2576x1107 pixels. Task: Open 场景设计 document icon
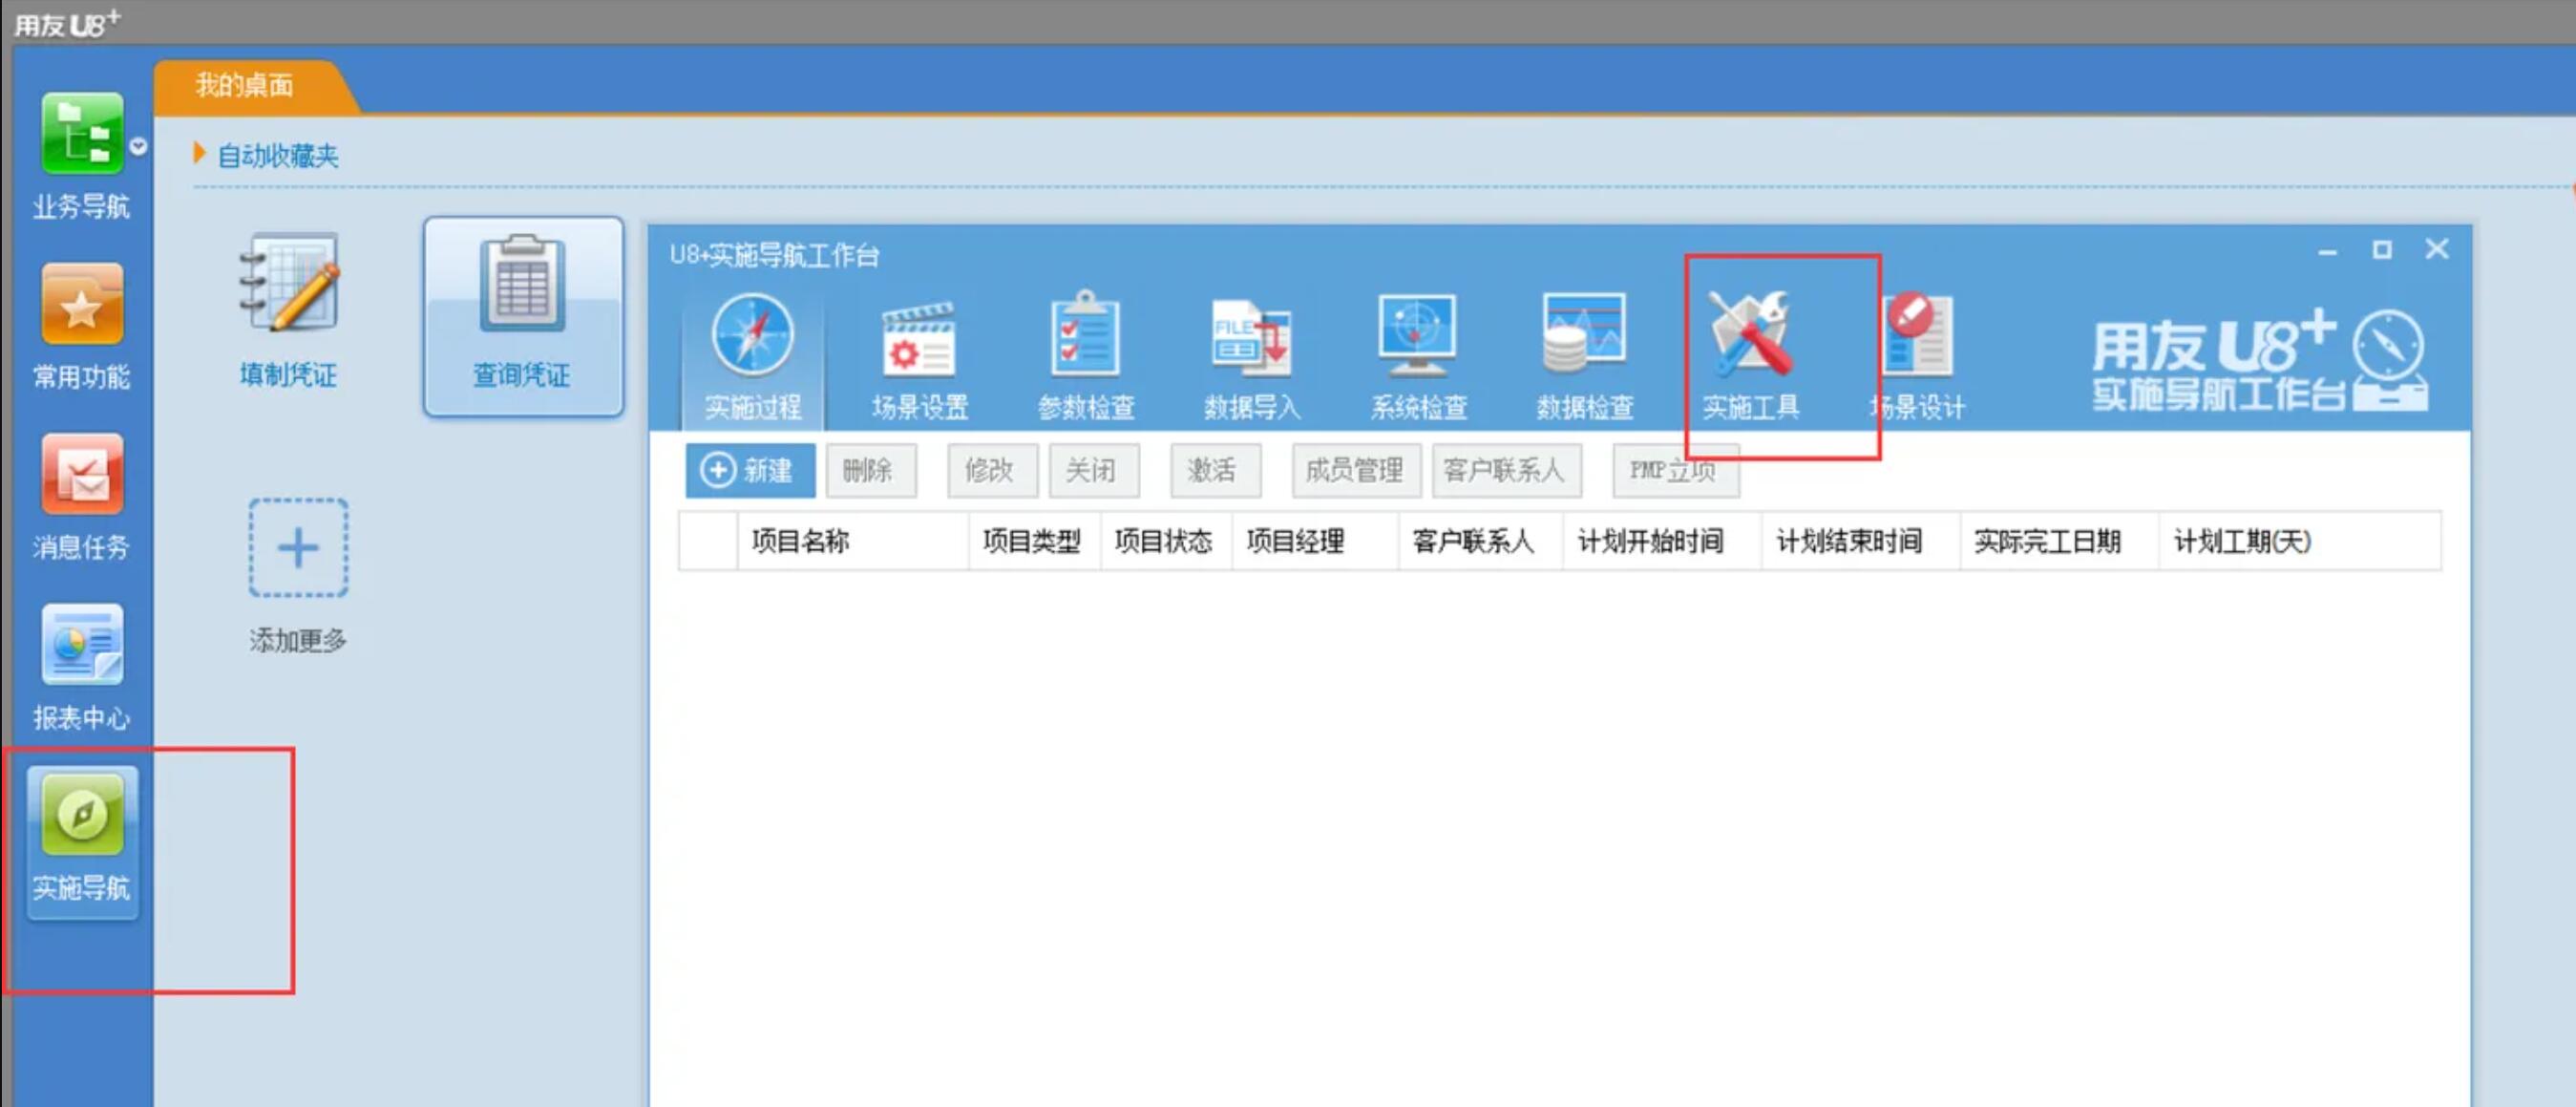[1917, 358]
